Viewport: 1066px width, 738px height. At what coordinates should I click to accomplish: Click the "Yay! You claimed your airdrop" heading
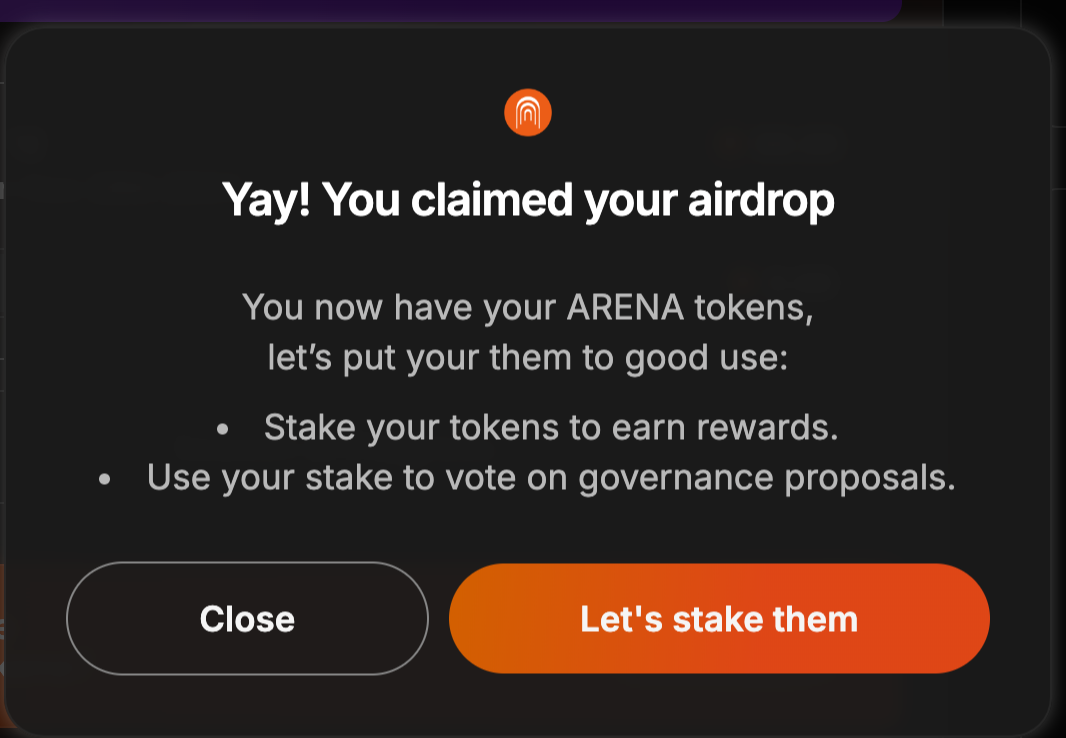click(528, 200)
